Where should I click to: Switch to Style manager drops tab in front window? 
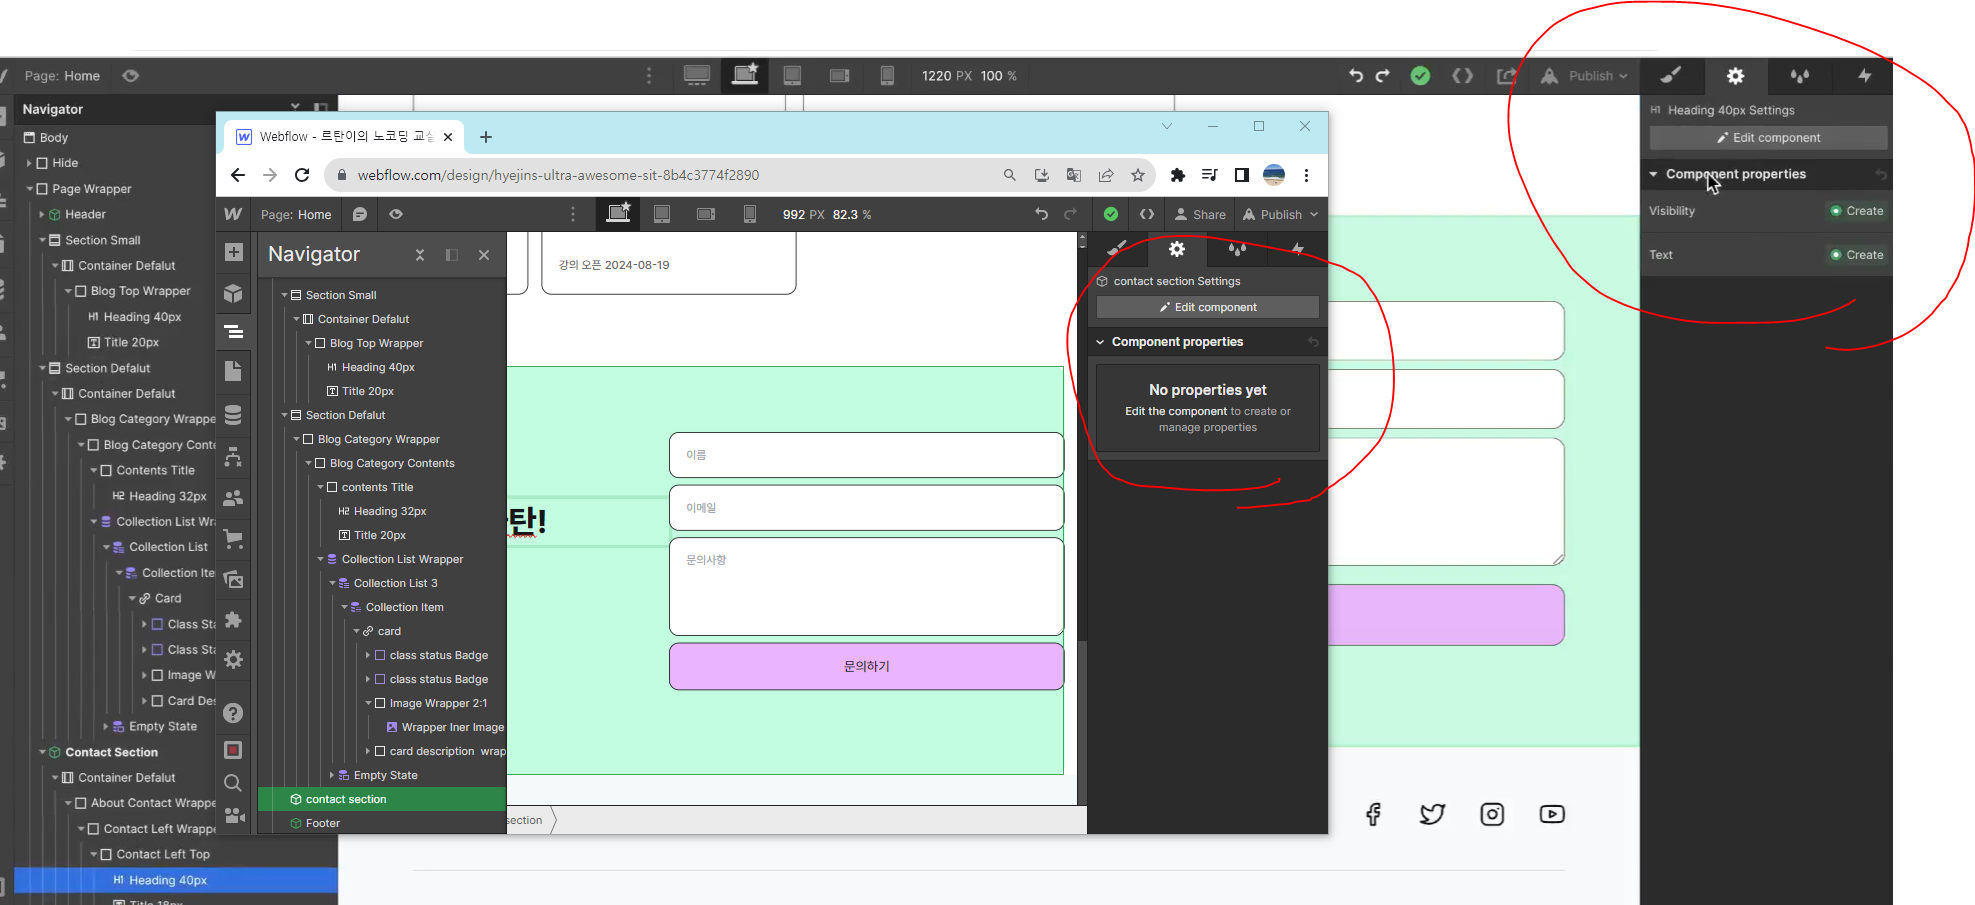pos(1237,249)
